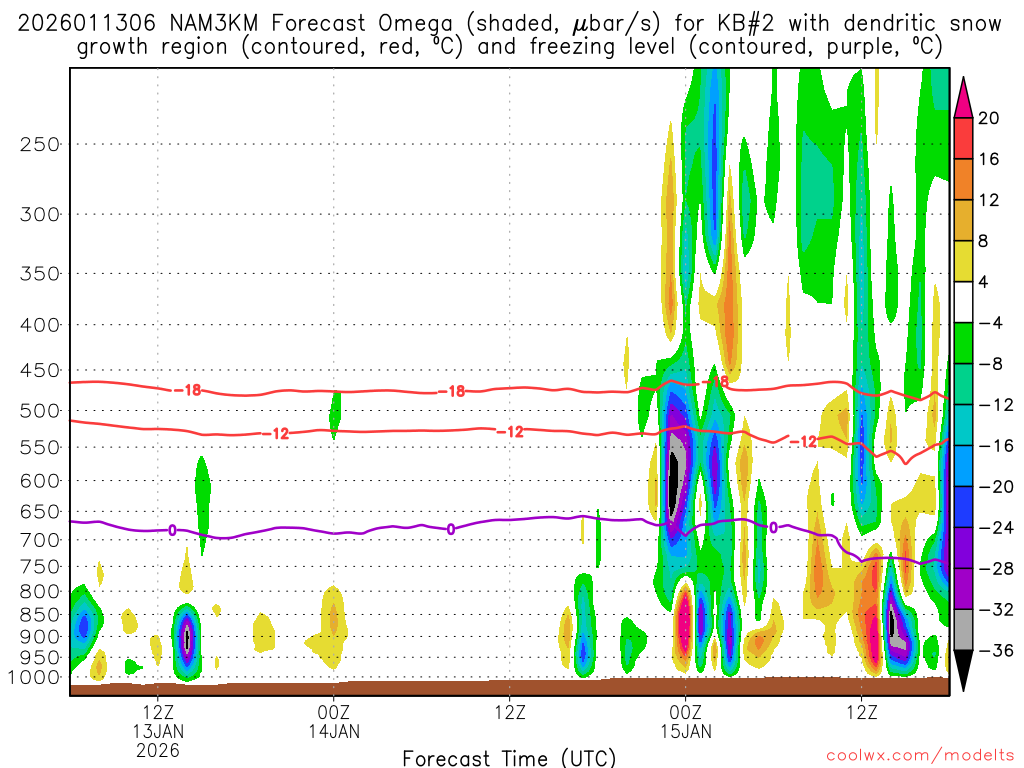
Task: Click the colorbar value 16
Action: (989, 159)
